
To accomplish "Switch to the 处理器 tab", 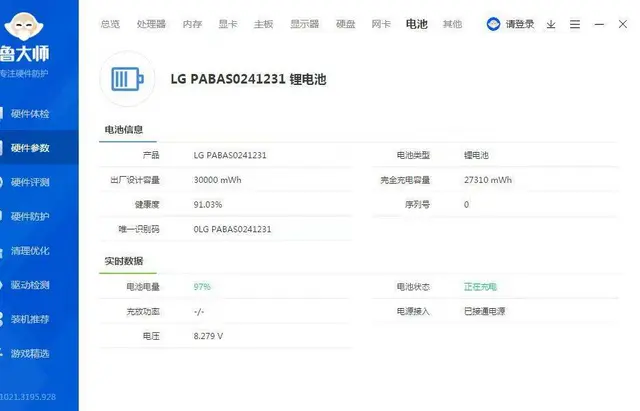I will click(x=151, y=24).
